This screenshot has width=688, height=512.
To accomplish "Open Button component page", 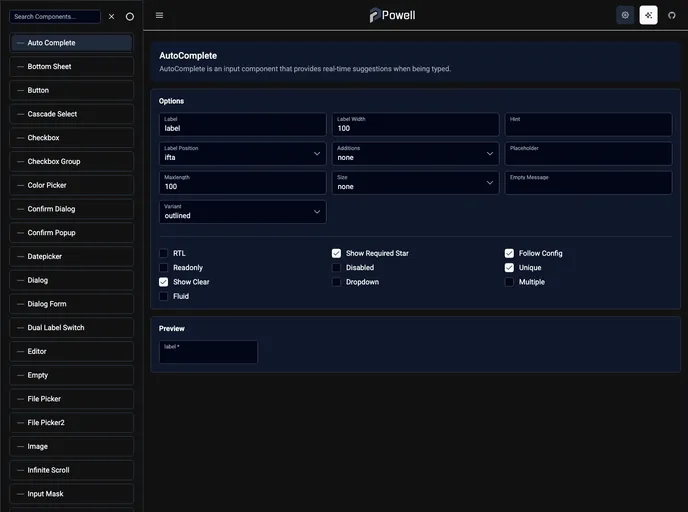I will coord(72,90).
